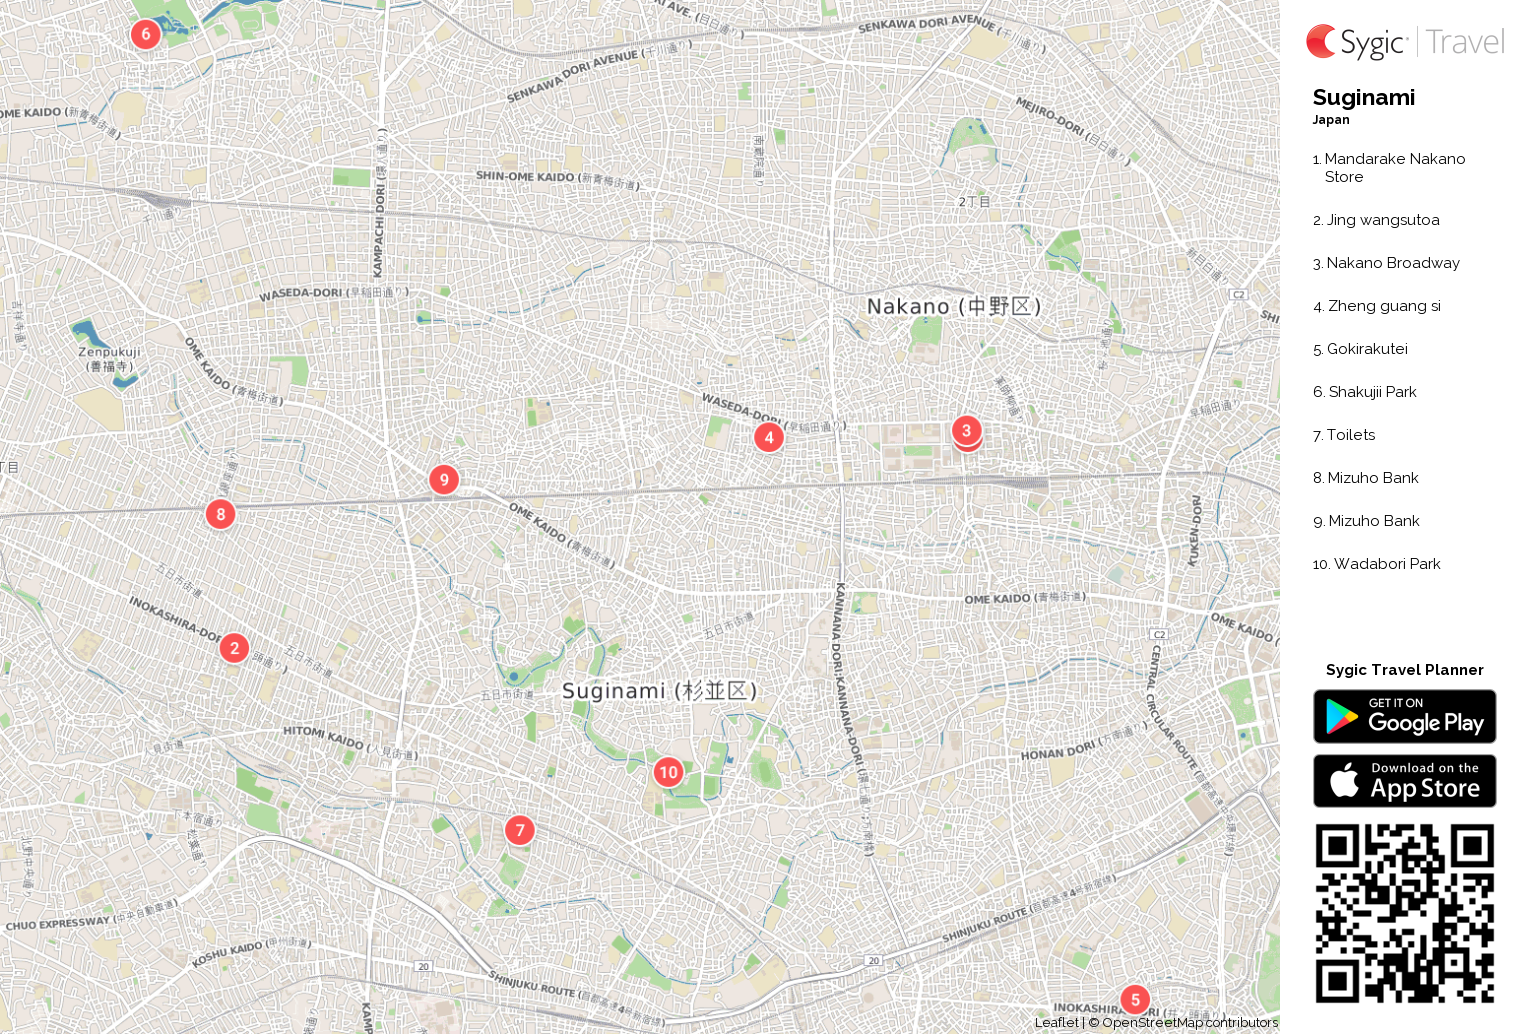Click the Sygic Travel logo

click(1405, 42)
